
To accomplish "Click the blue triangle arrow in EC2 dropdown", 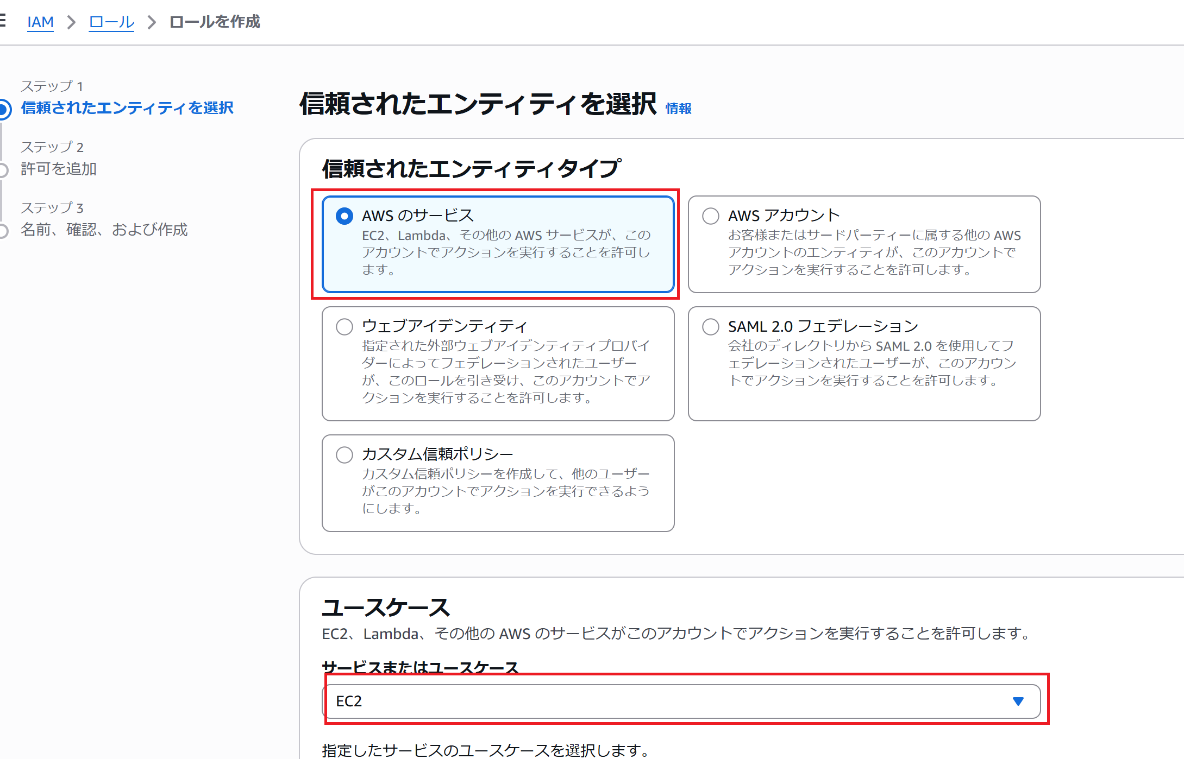I will tap(1018, 702).
